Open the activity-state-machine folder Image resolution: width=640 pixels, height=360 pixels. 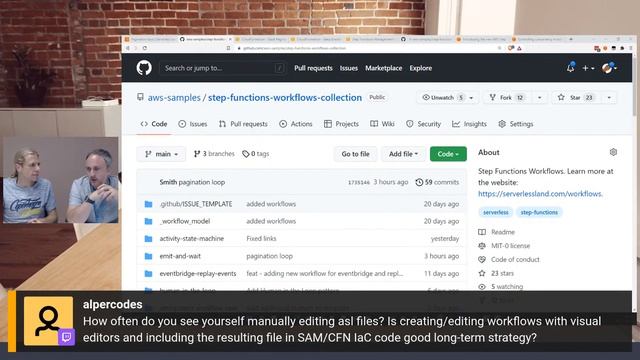(191, 239)
